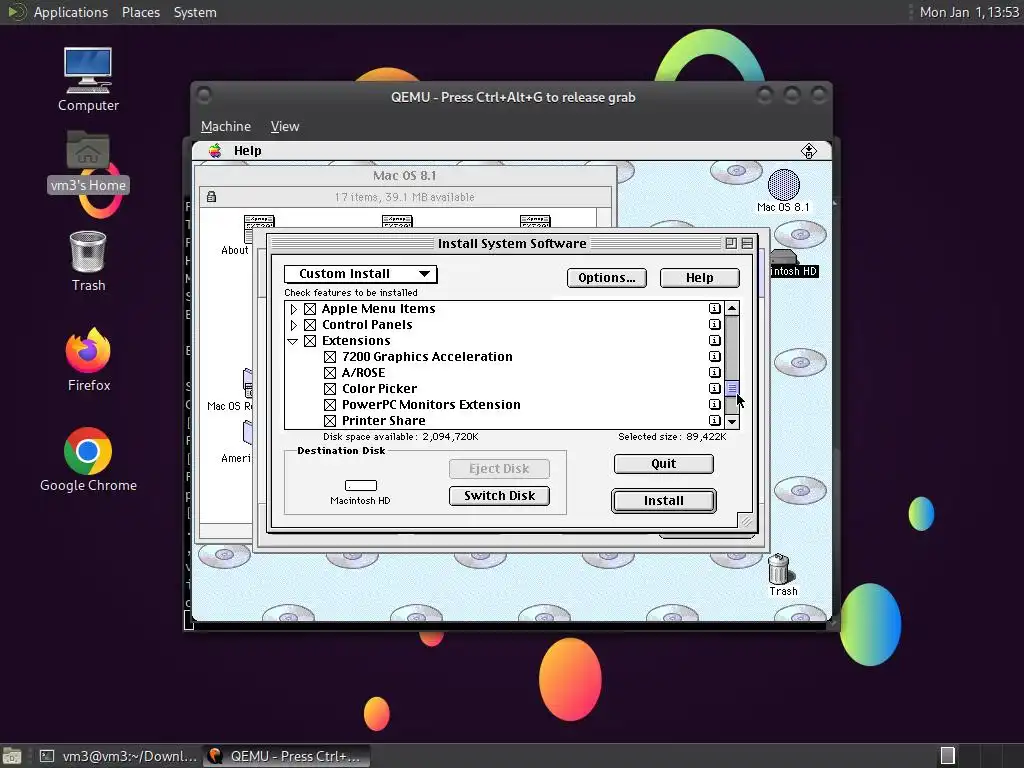The height and width of the screenshot is (768, 1024).
Task: Open QEMU View menu
Action: click(x=285, y=127)
